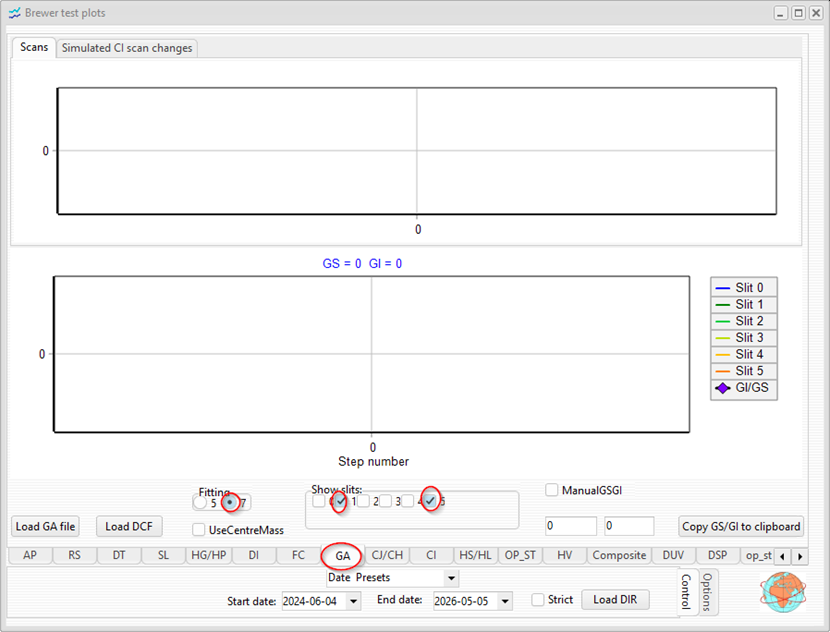This screenshot has height=632, width=830.
Task: Toggle Show slits 1 checkbox
Action: (x=340, y=501)
